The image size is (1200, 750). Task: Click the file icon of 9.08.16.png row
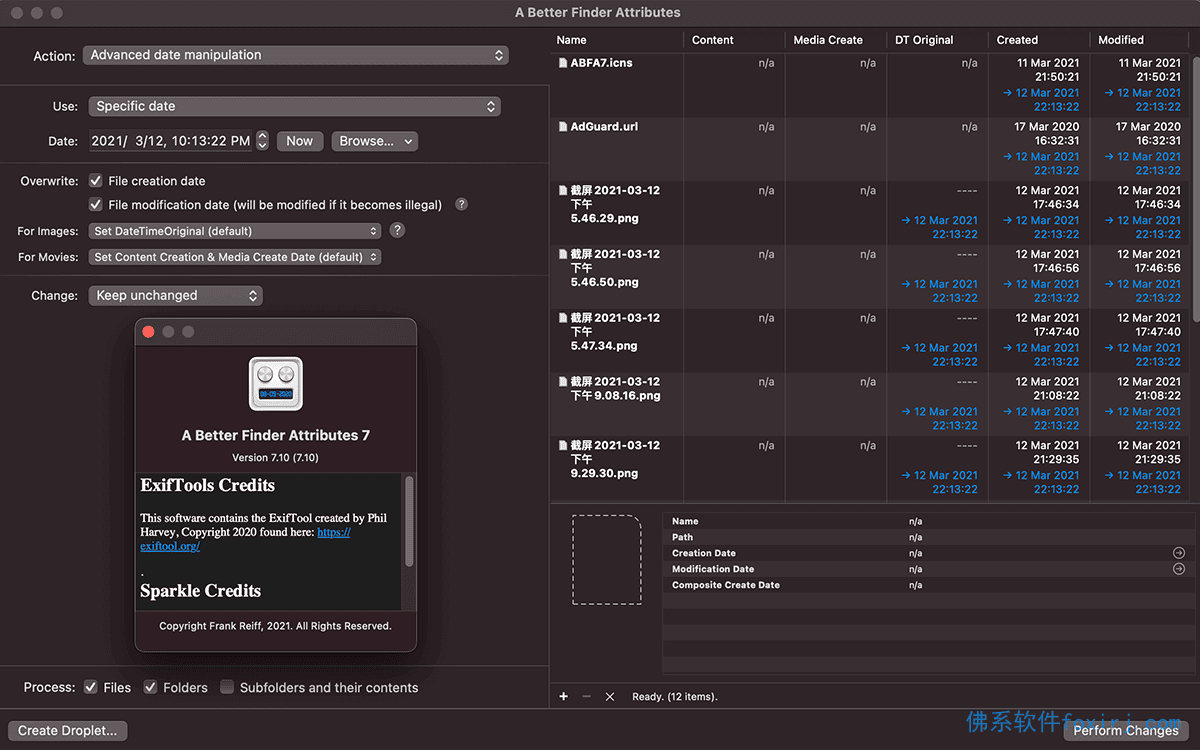click(x=562, y=382)
